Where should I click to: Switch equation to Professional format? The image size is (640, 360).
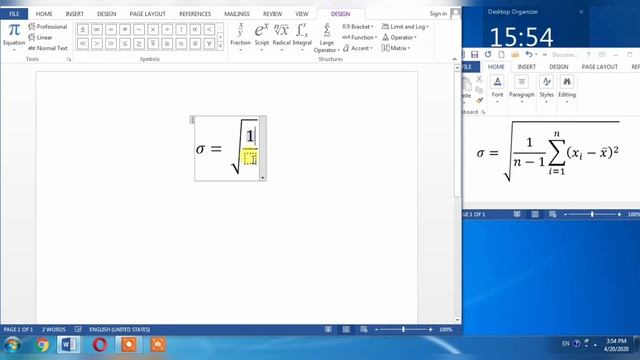coord(48,27)
